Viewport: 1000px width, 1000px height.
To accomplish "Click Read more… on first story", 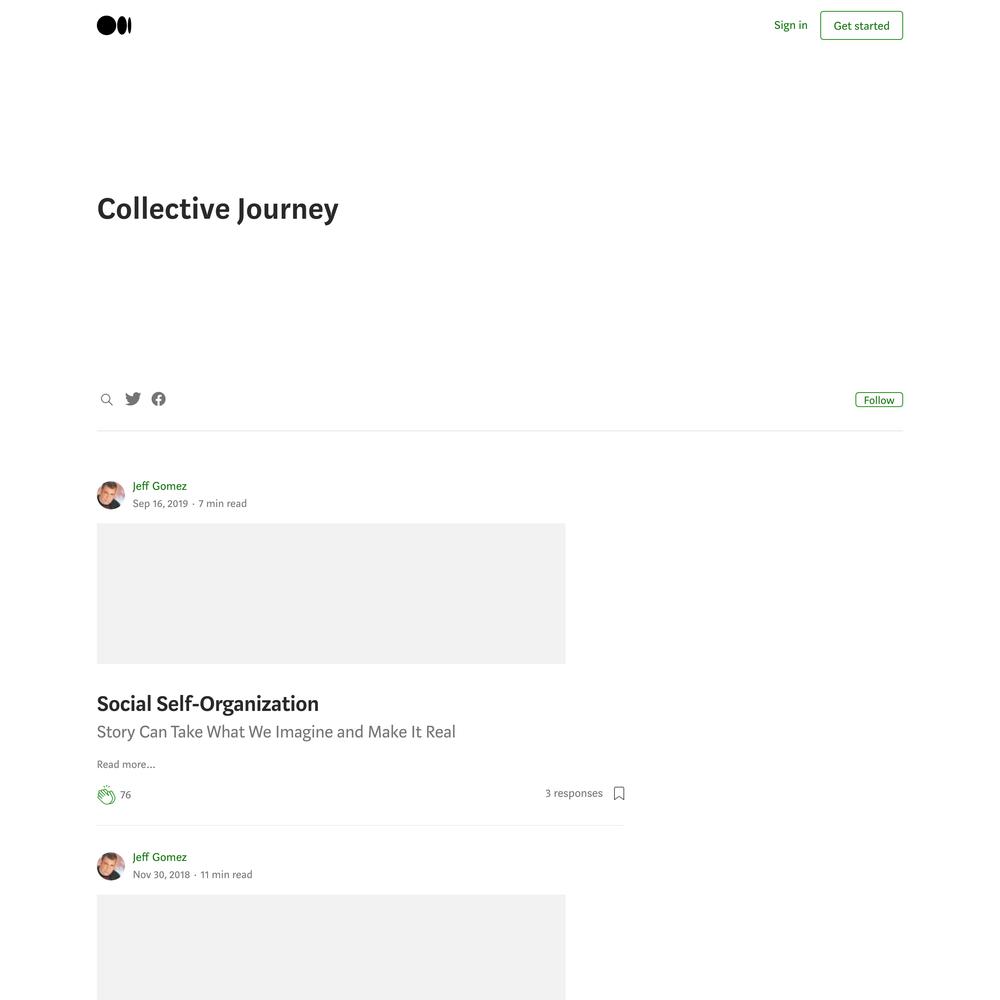I will (126, 764).
